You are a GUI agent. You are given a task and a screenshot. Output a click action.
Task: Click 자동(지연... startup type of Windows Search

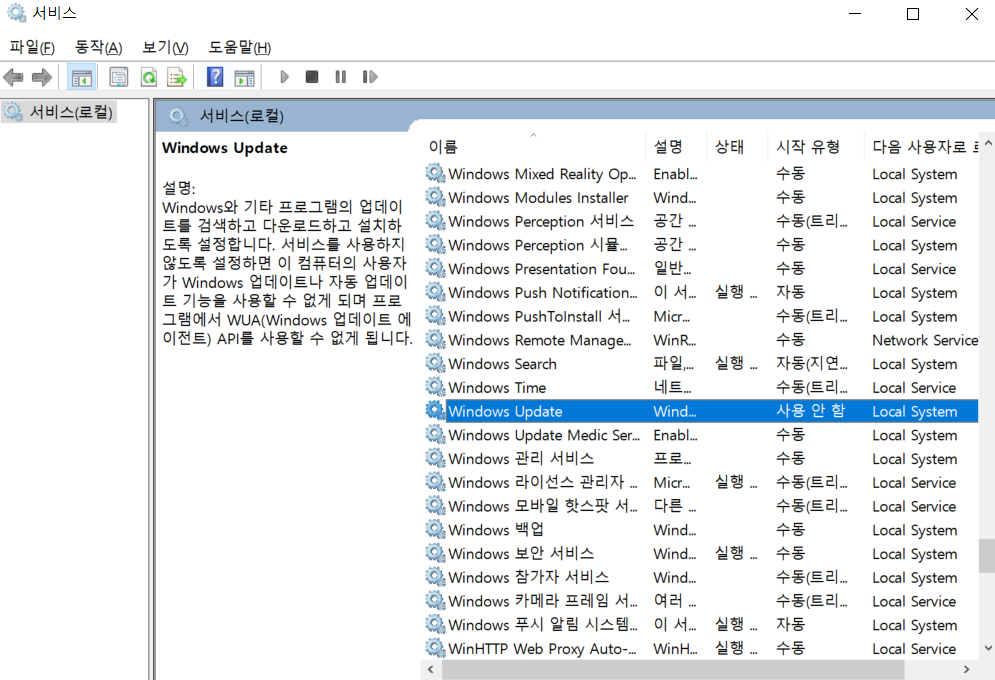(x=812, y=363)
